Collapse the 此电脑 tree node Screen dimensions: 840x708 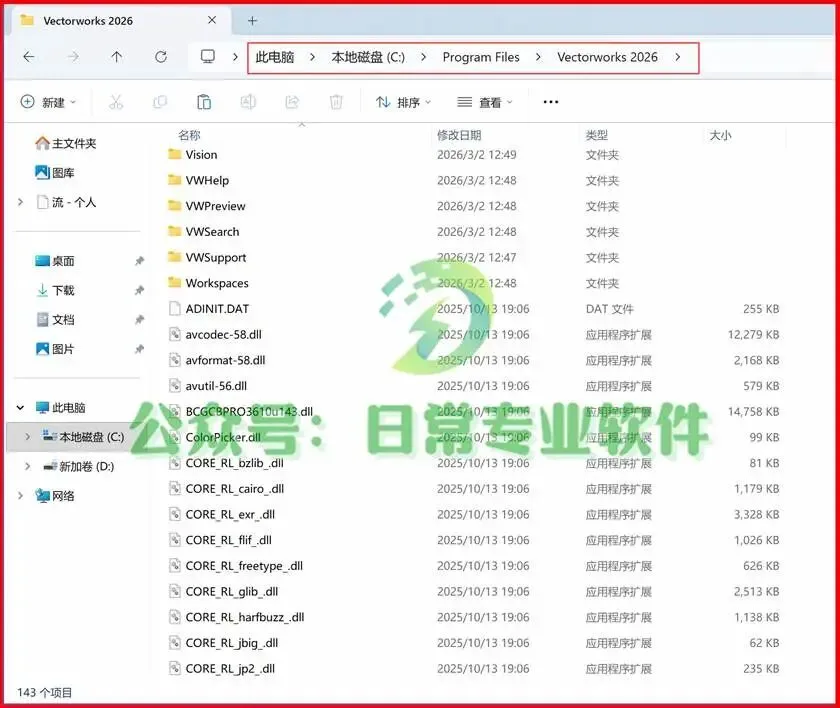pos(20,408)
